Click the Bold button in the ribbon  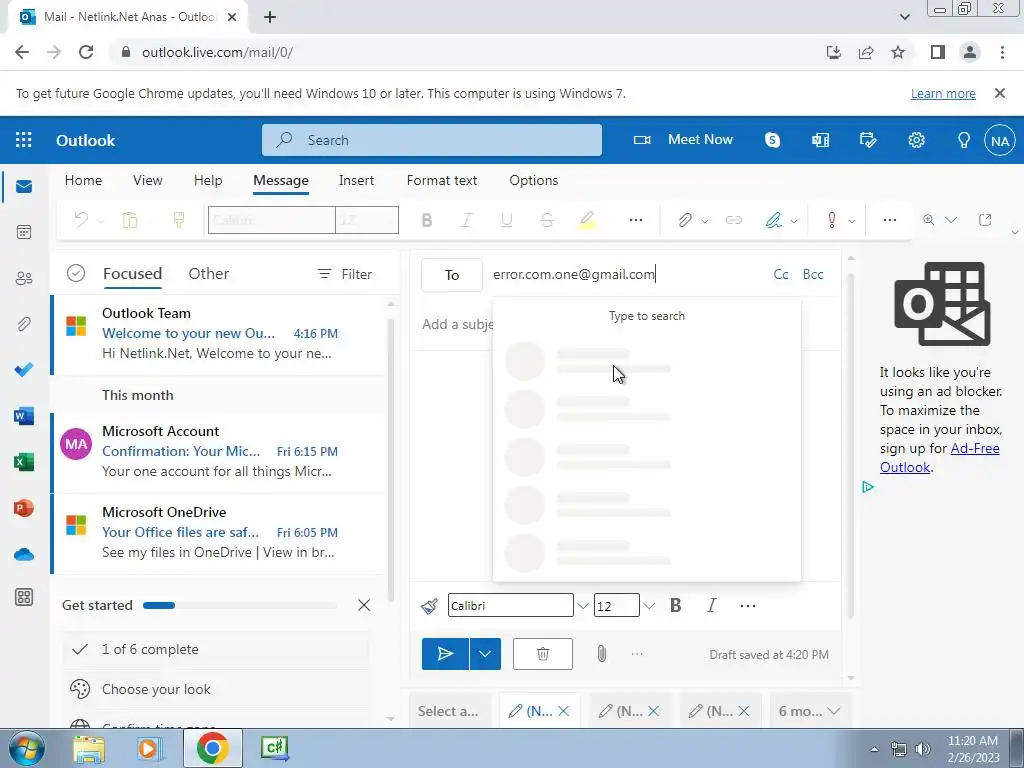click(426, 220)
